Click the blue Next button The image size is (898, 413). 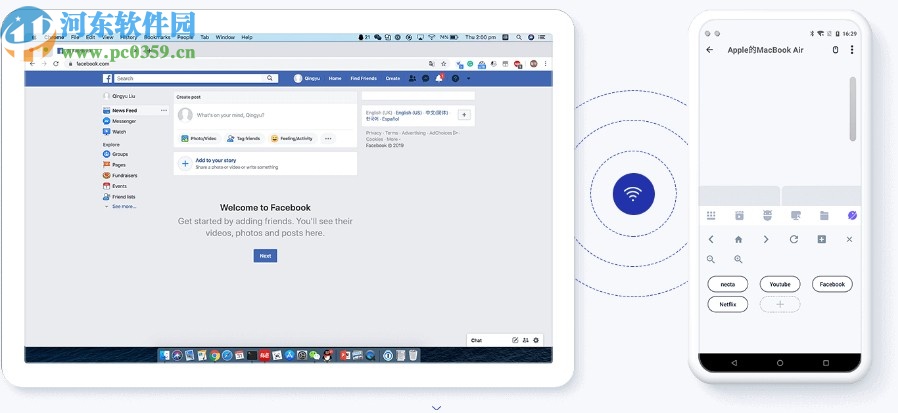265,256
